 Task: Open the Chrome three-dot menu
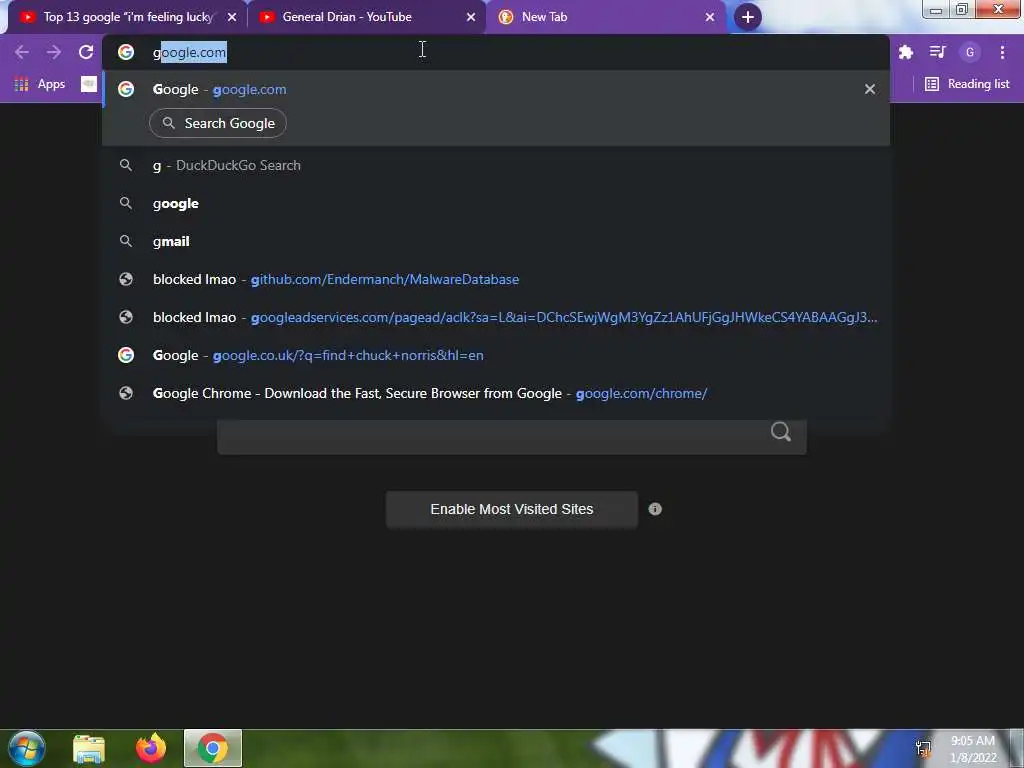click(1002, 52)
